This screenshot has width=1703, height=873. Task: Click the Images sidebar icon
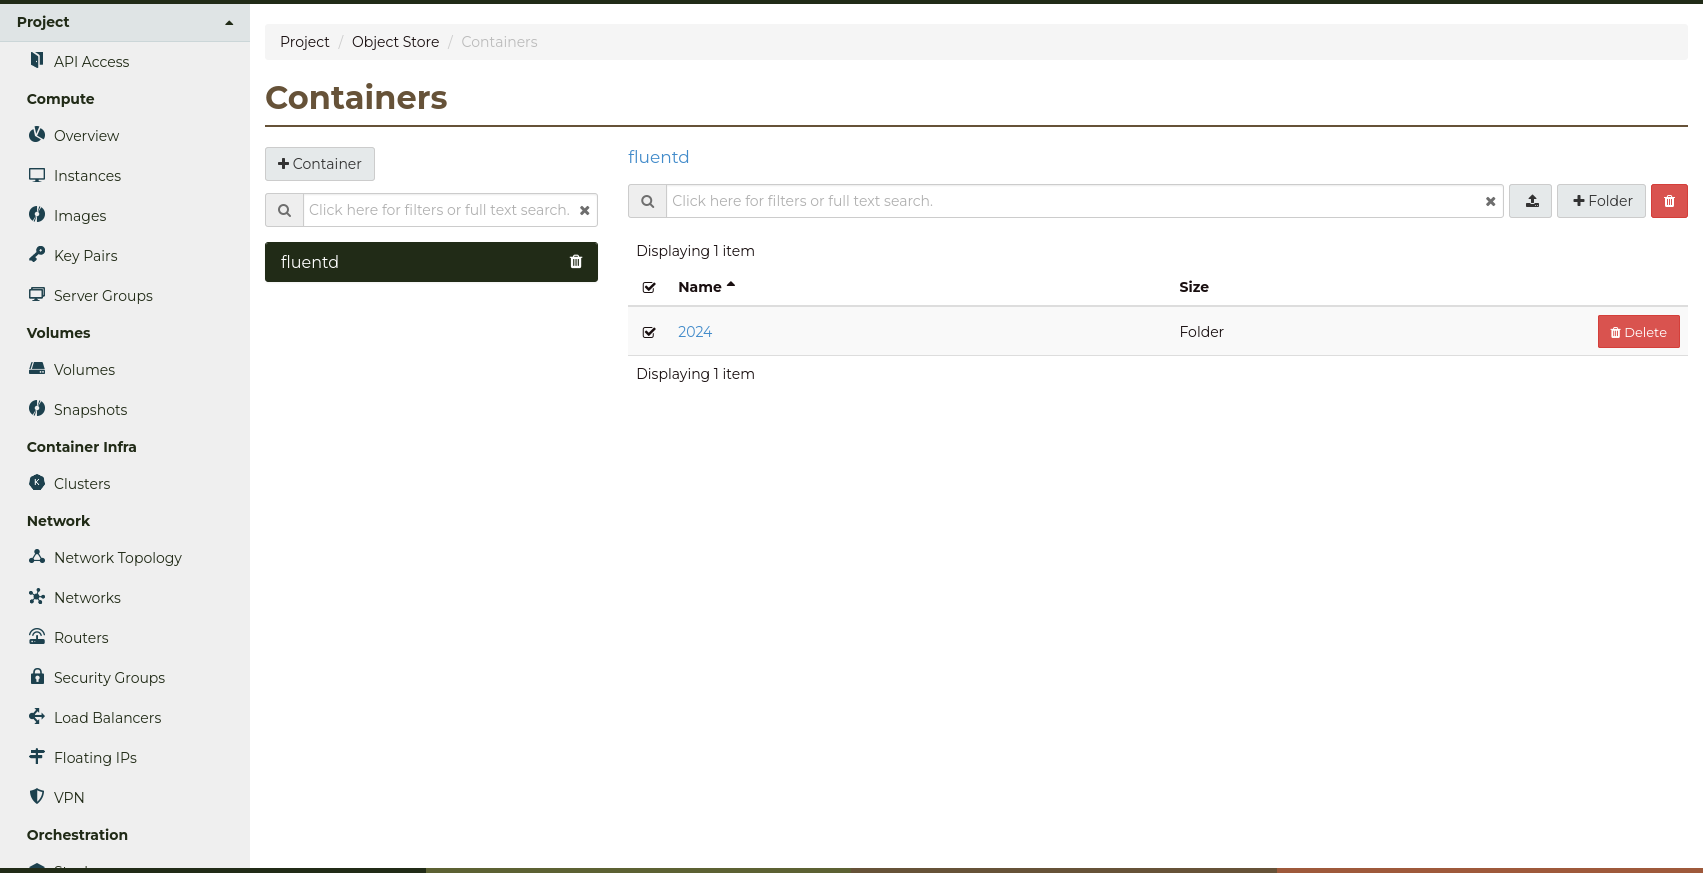[37, 214]
